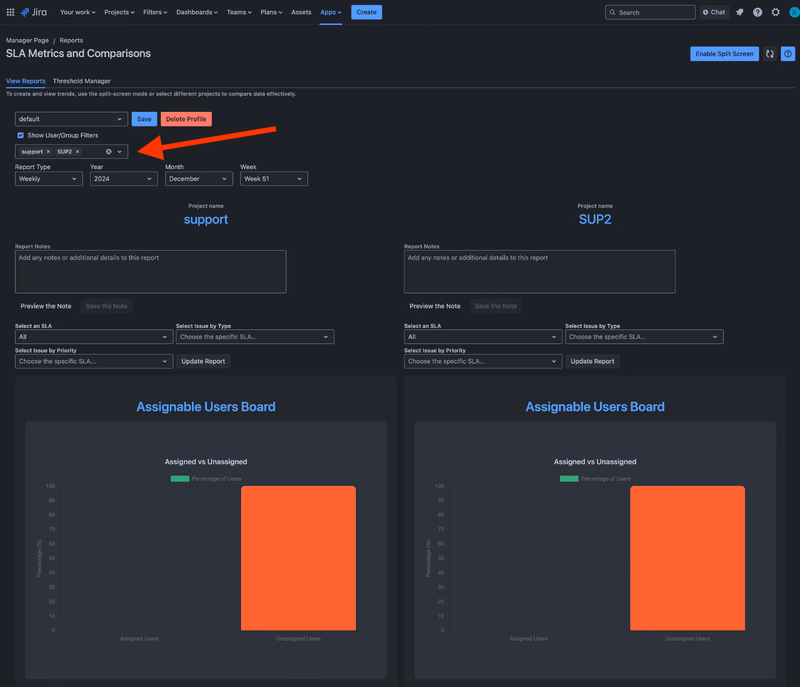Open the Help question mark icon
The width and height of the screenshot is (800, 687).
click(758, 12)
